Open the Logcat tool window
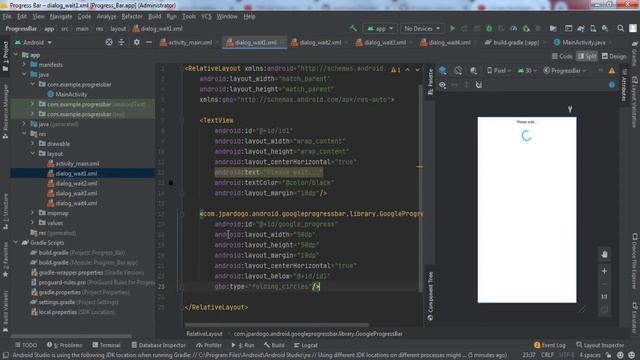 306,345
